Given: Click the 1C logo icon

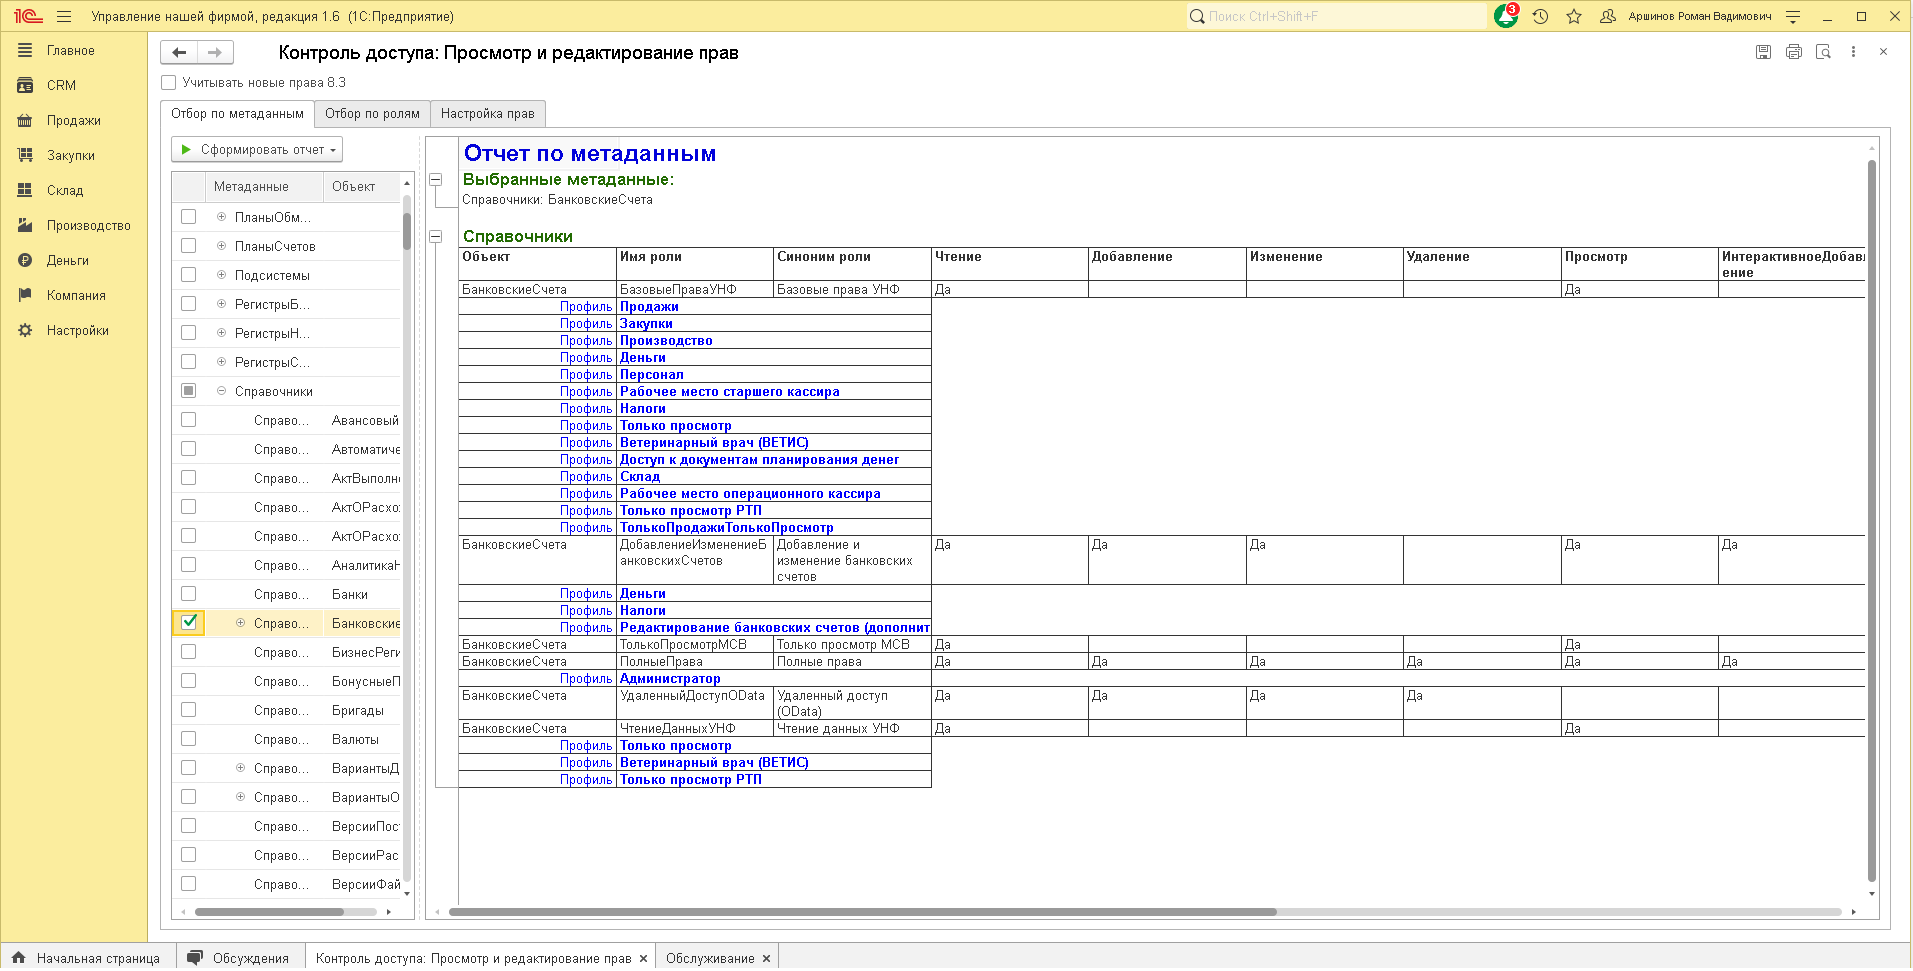Looking at the screenshot, I should click(x=28, y=16).
